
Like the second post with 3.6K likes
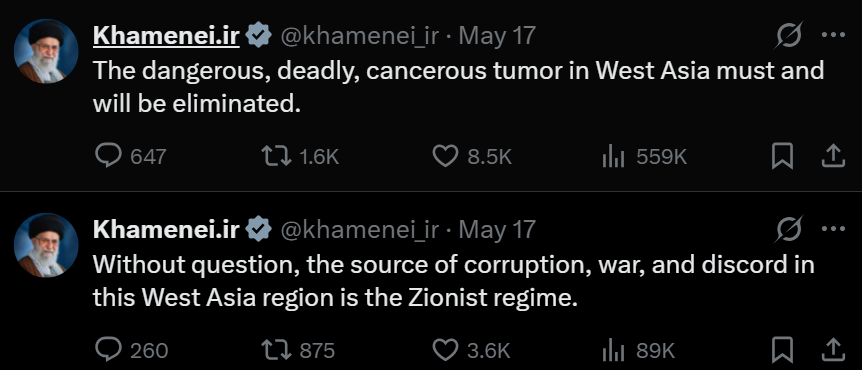point(471,350)
